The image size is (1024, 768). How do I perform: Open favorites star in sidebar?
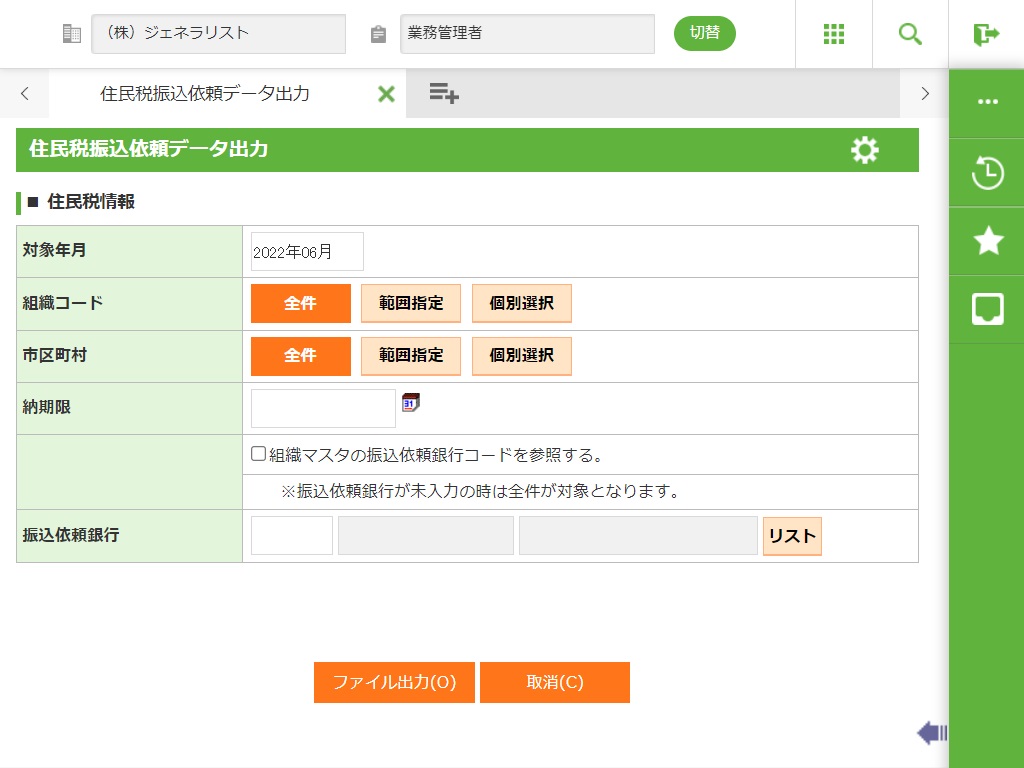(x=987, y=241)
